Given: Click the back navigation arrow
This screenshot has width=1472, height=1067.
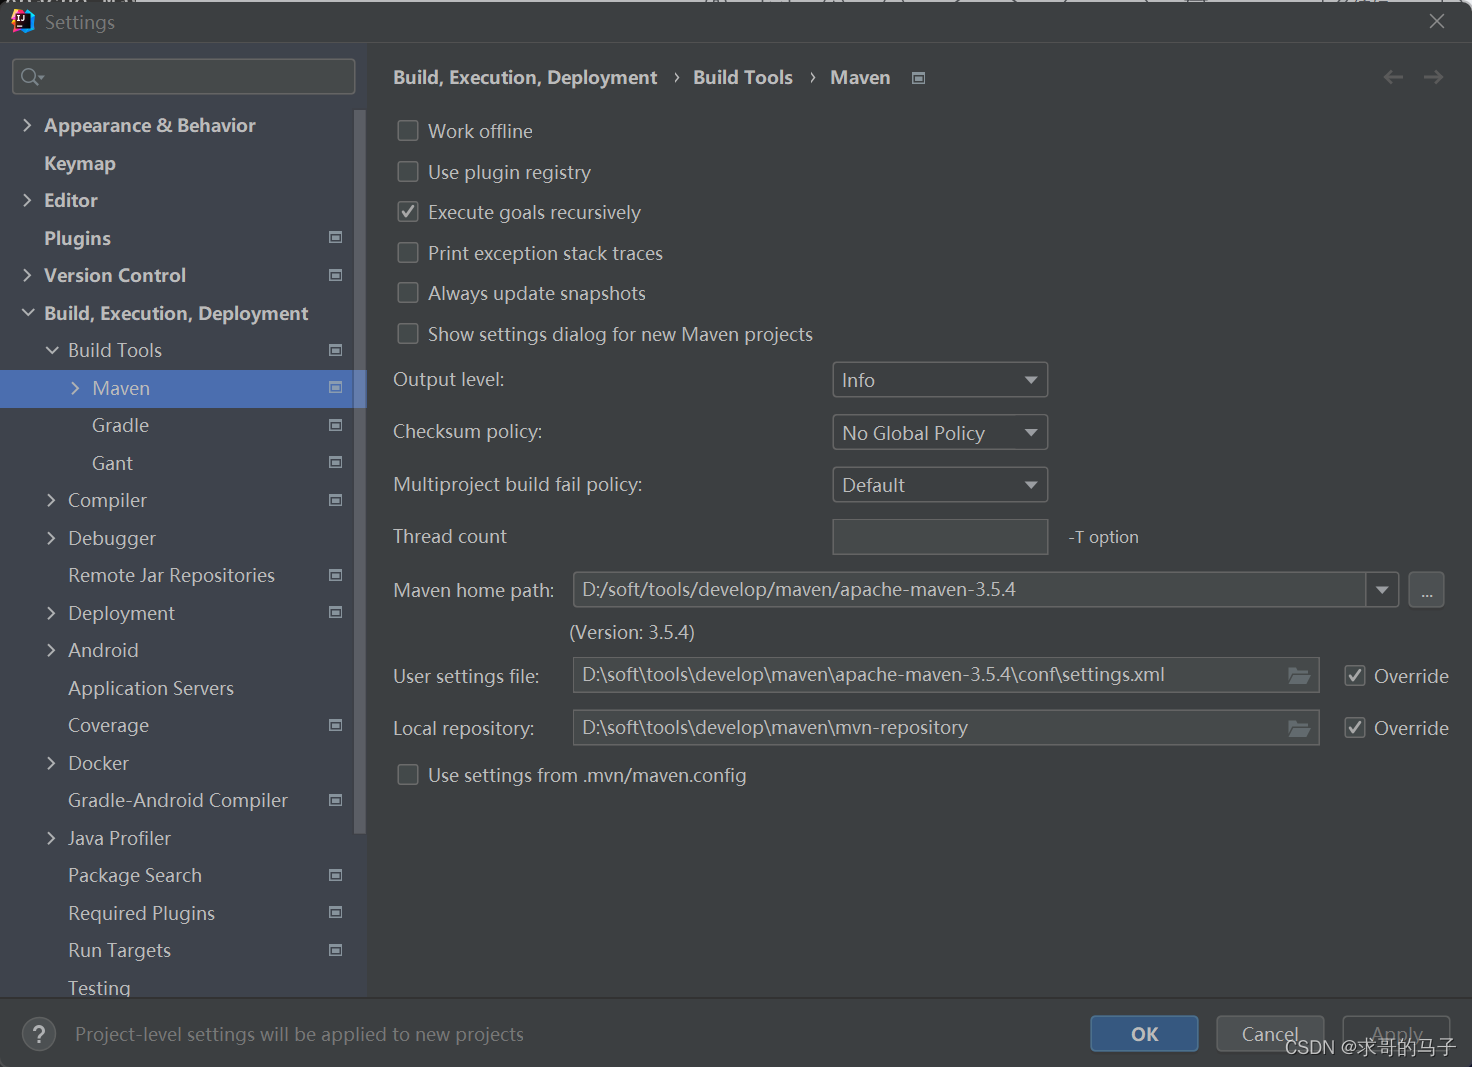Looking at the screenshot, I should point(1393,77).
